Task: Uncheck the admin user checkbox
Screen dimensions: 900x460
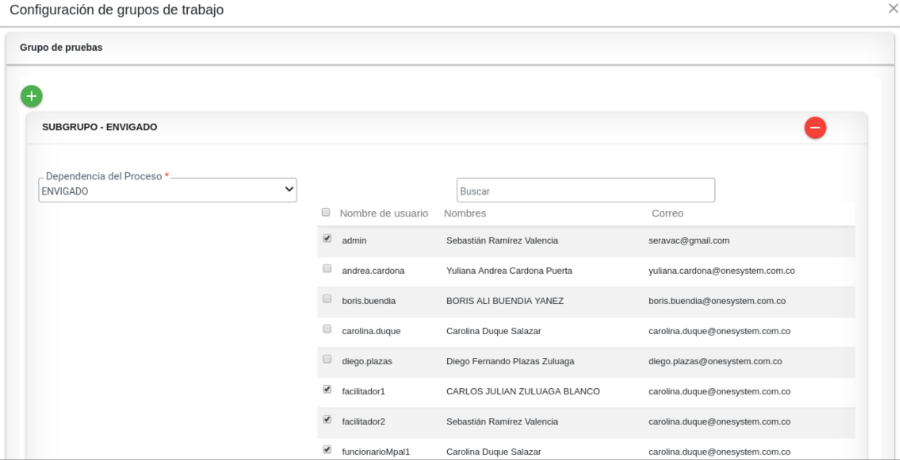Action: coord(327,239)
